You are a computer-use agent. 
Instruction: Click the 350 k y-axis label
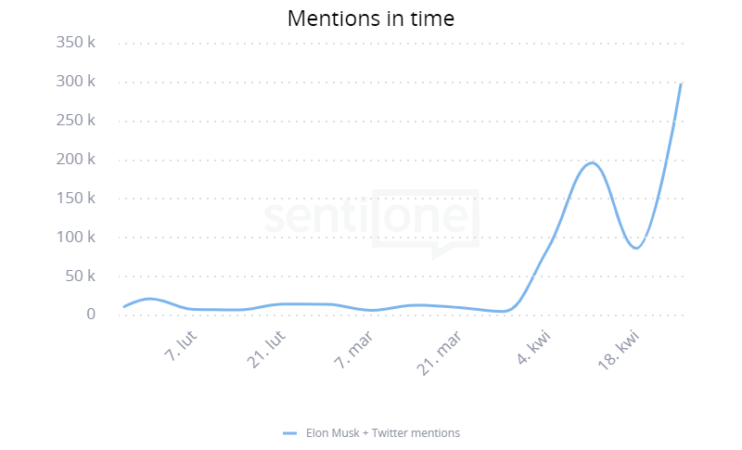click(x=75, y=43)
